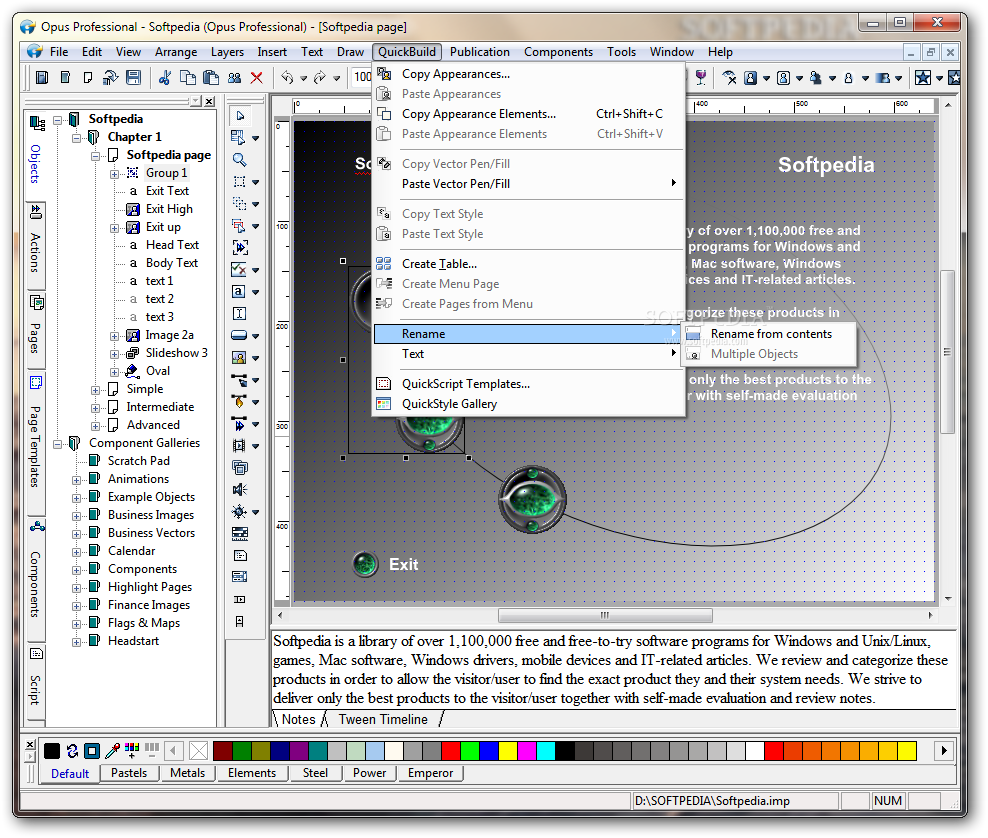This screenshot has height=838, width=988.
Task: Click the Find binoculars toolbar icon
Action: [x=234, y=77]
